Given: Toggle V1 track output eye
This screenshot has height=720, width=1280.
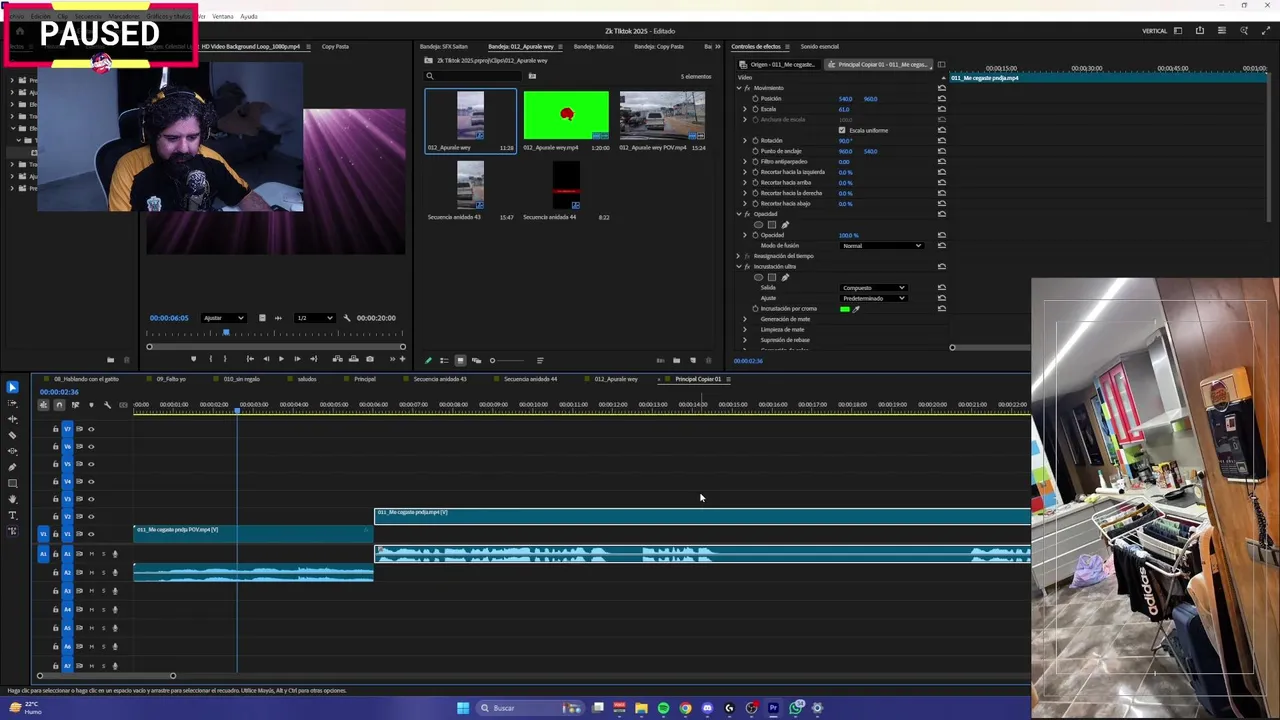Looking at the screenshot, I should click(91, 534).
